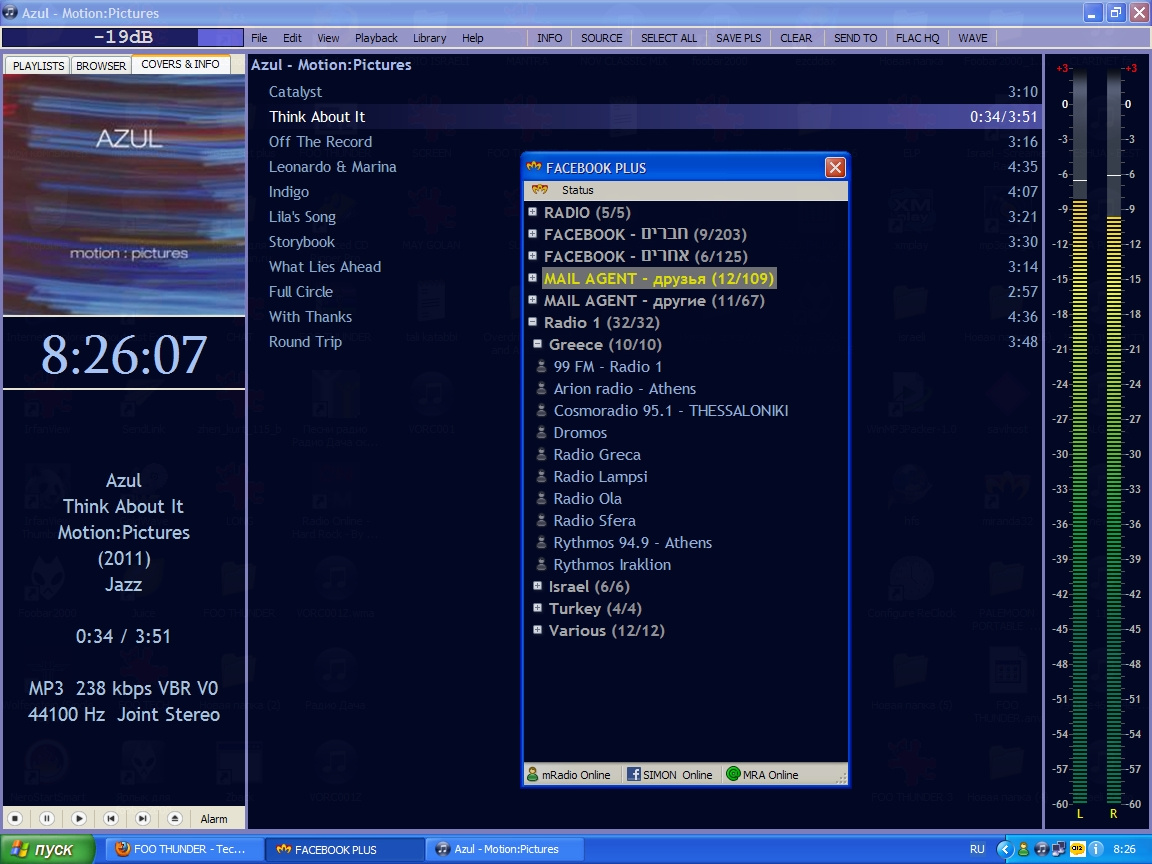This screenshot has height=864, width=1152.
Task: Skip to the next track
Action: pyautogui.click(x=143, y=818)
